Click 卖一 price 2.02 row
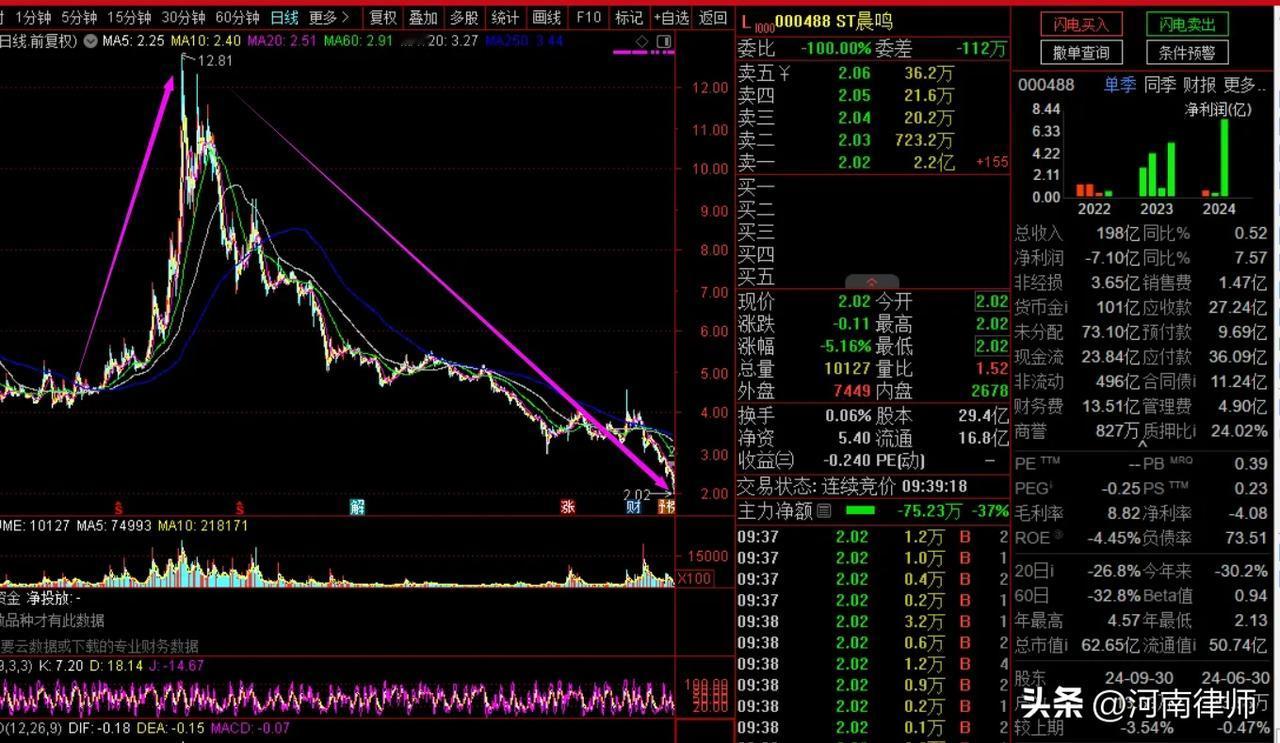 click(x=872, y=162)
